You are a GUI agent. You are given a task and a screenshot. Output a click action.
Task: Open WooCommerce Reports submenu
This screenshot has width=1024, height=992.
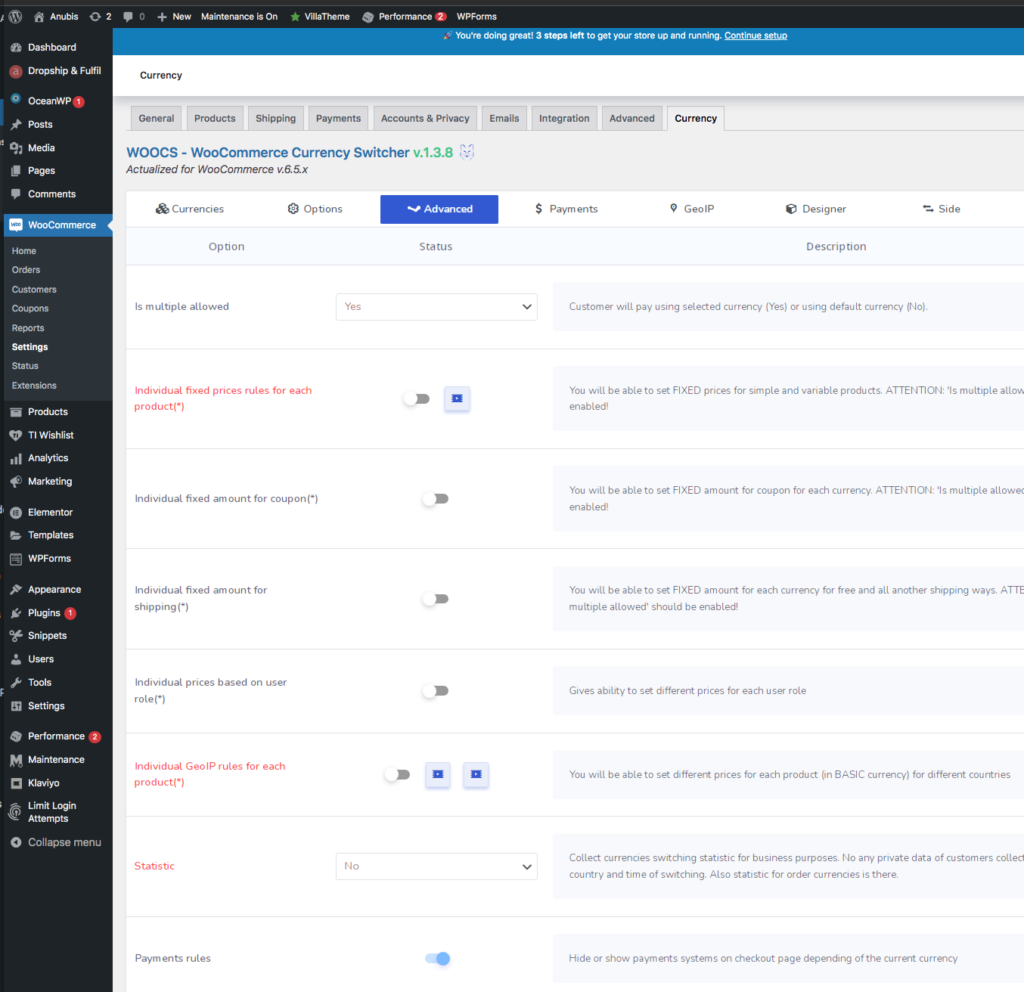(x=28, y=328)
